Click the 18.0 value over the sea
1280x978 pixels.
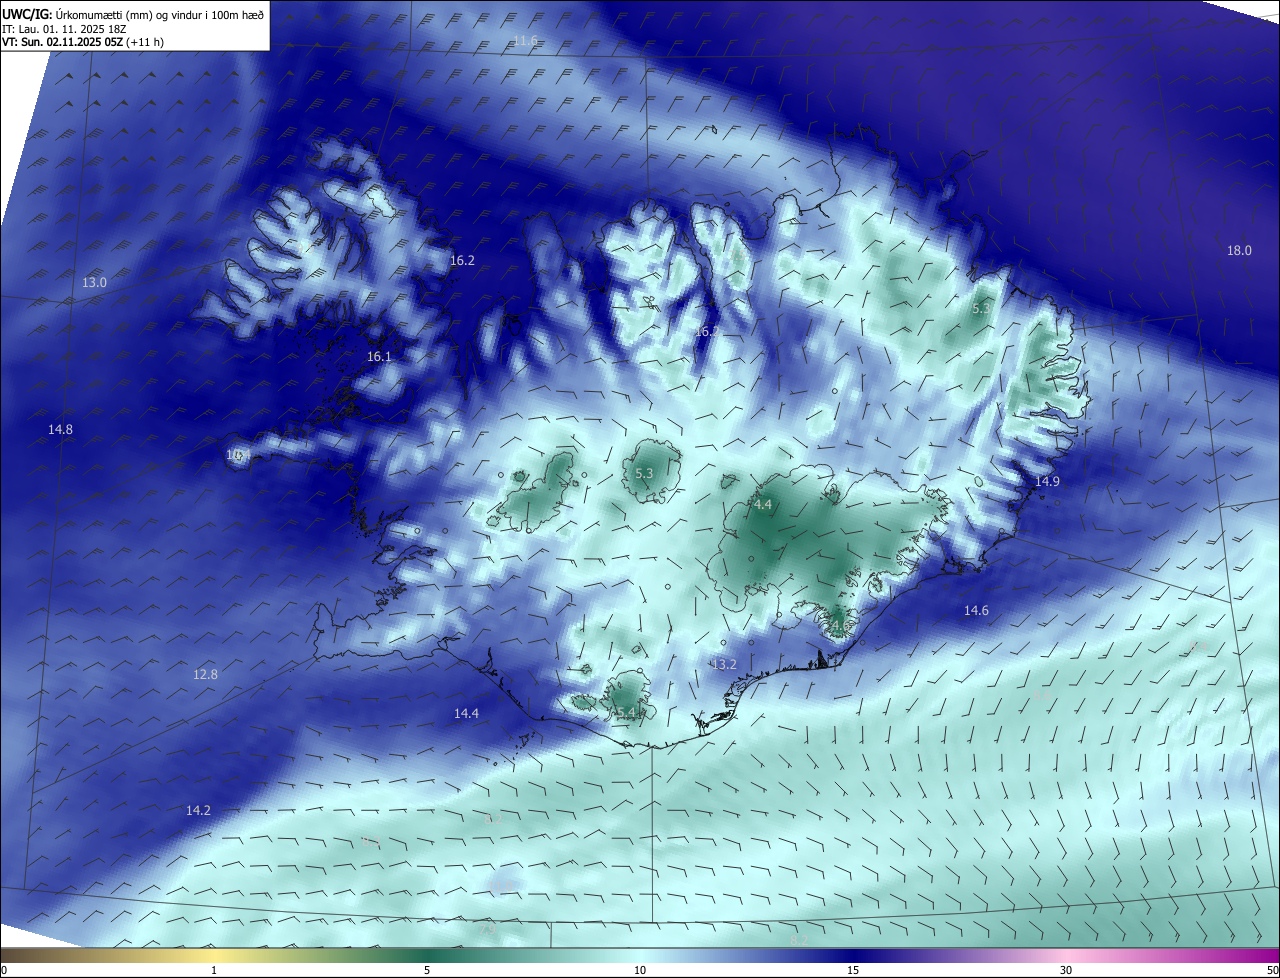1239,251
